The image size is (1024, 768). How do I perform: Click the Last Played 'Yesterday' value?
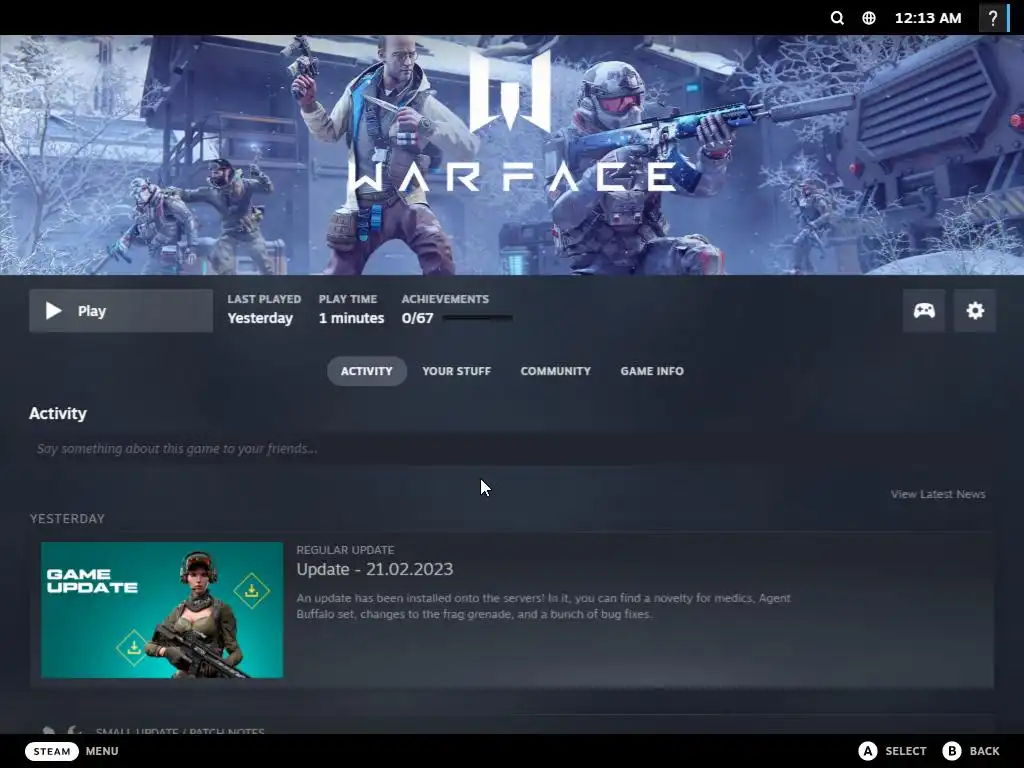[260, 318]
